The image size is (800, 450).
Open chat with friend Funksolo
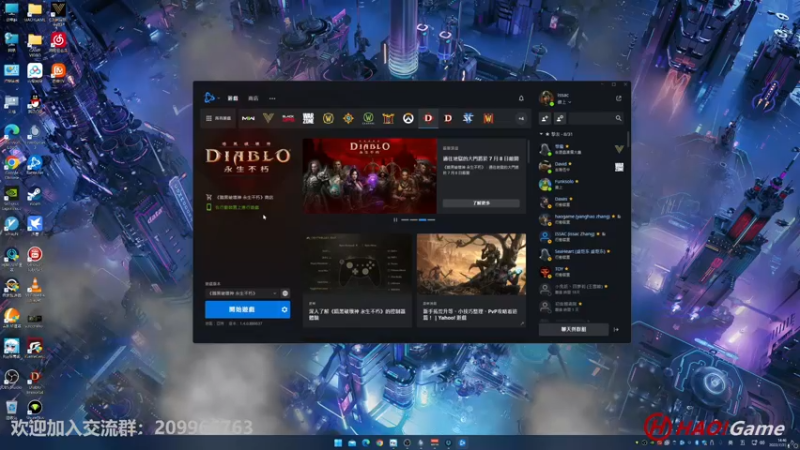[x=581, y=184]
